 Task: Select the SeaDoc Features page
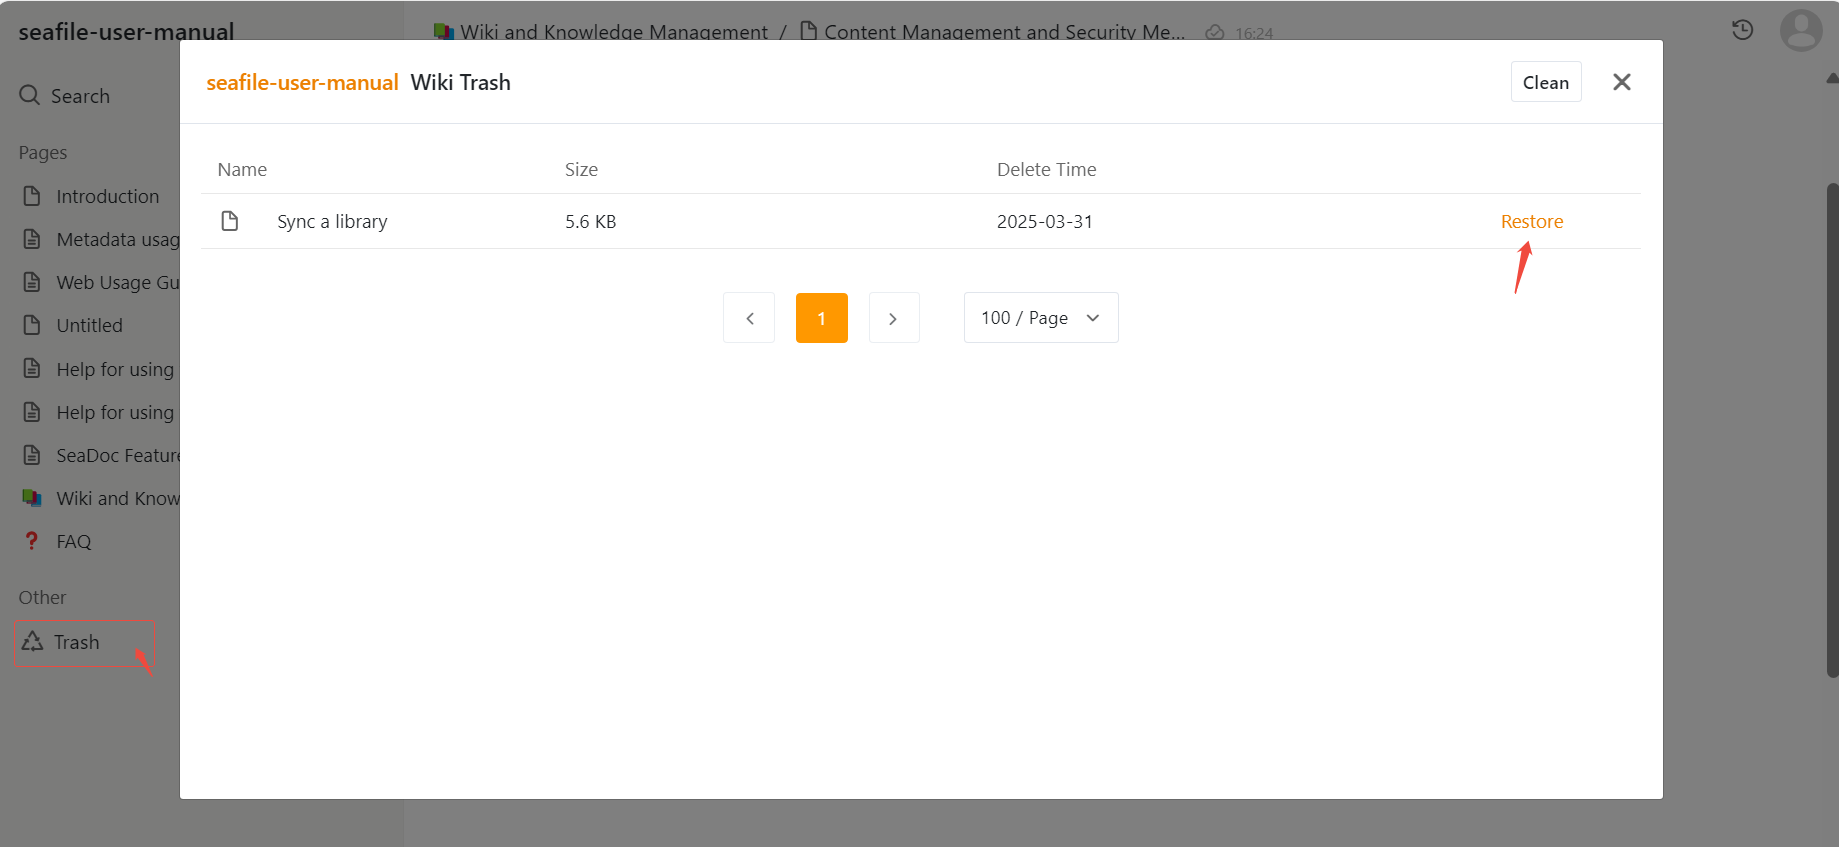click(x=117, y=455)
